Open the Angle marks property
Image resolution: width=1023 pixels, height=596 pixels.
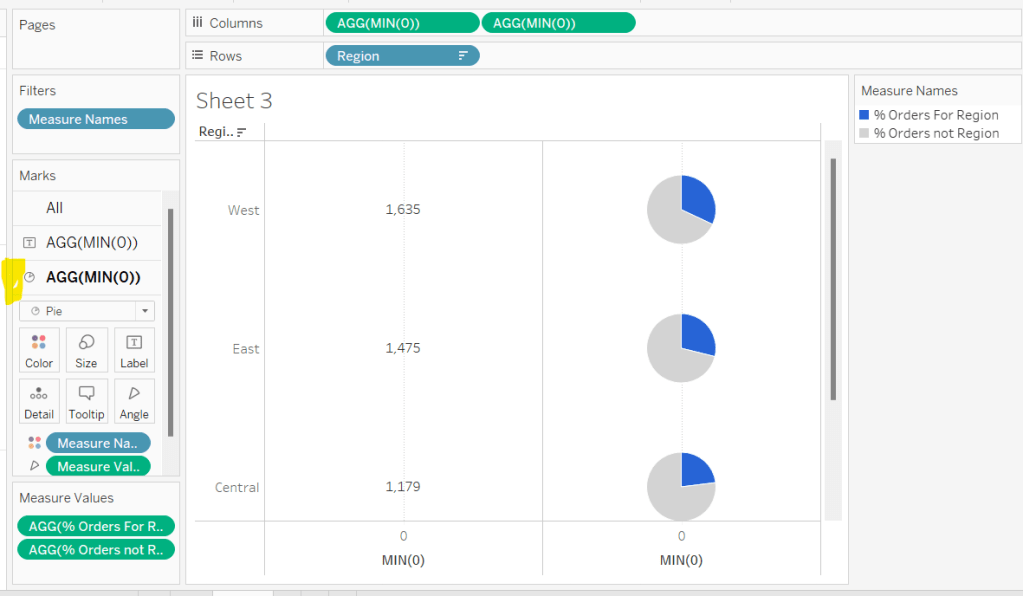[134, 401]
